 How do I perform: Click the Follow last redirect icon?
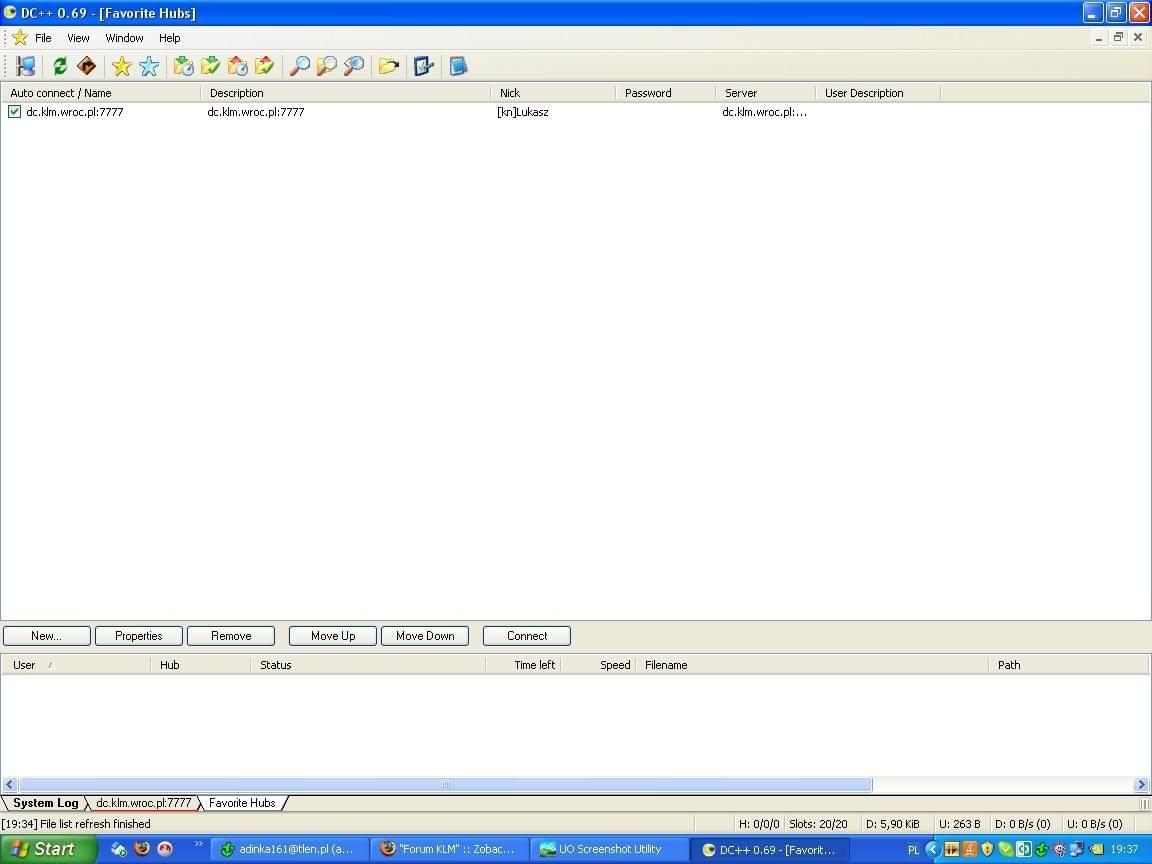coord(87,66)
